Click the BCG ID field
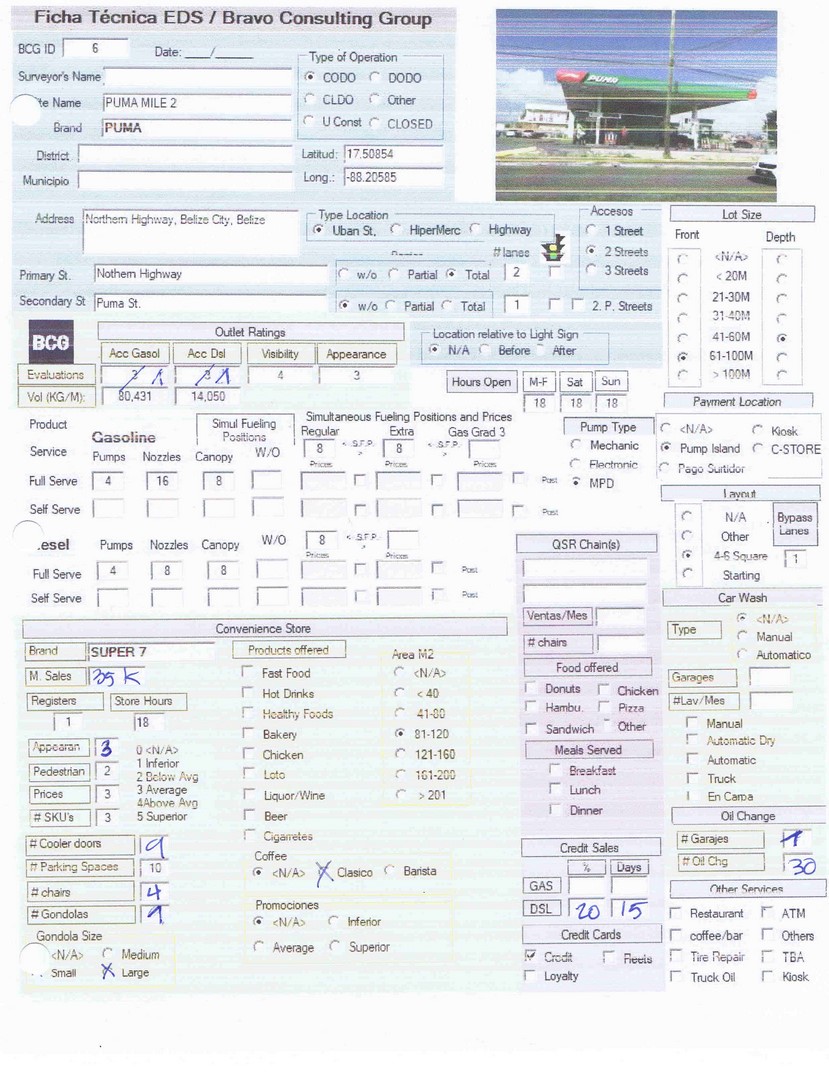829x1080 pixels. pyautogui.click(x=96, y=48)
